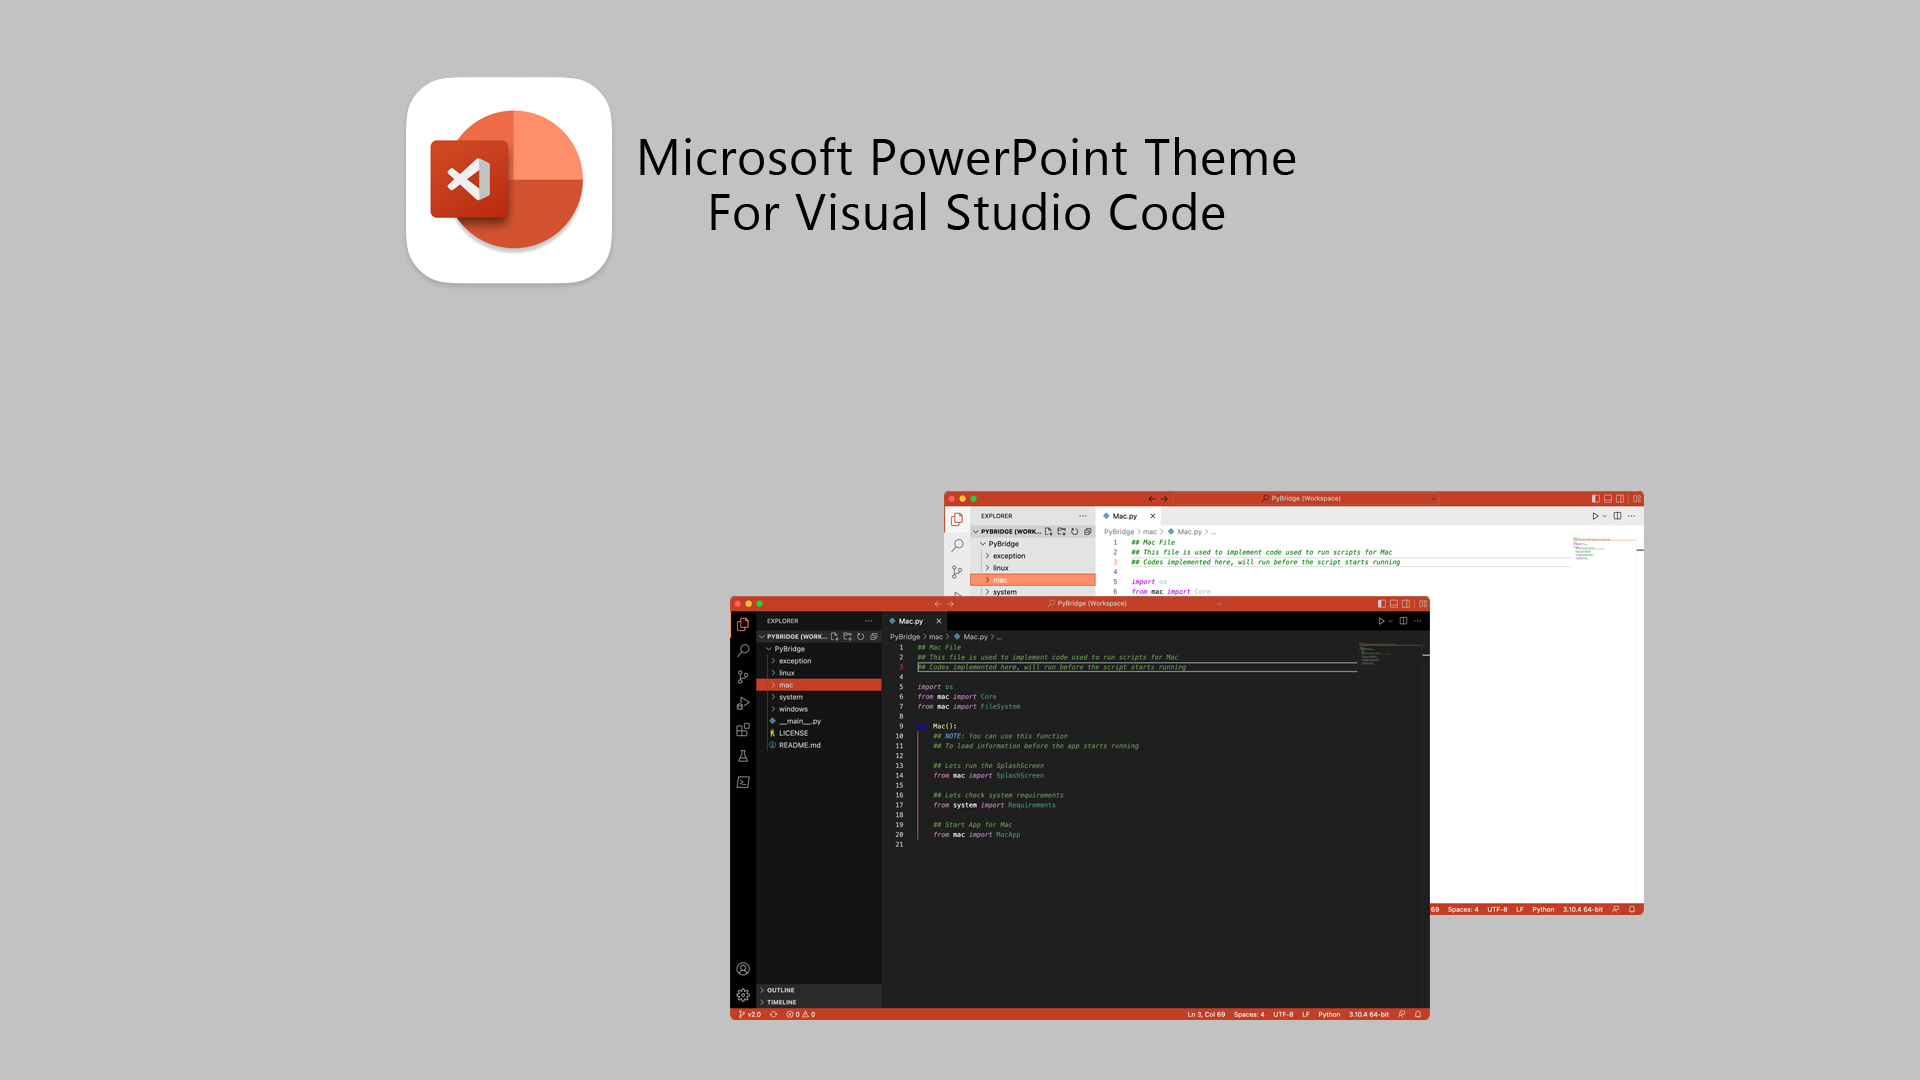Click Search icon in light window activity bar
This screenshot has width=1920, height=1080.
pyautogui.click(x=957, y=545)
